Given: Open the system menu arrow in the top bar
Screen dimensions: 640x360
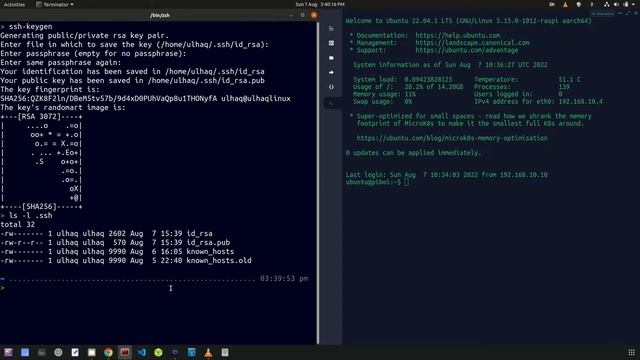Looking at the screenshot, I should tap(633, 4).
